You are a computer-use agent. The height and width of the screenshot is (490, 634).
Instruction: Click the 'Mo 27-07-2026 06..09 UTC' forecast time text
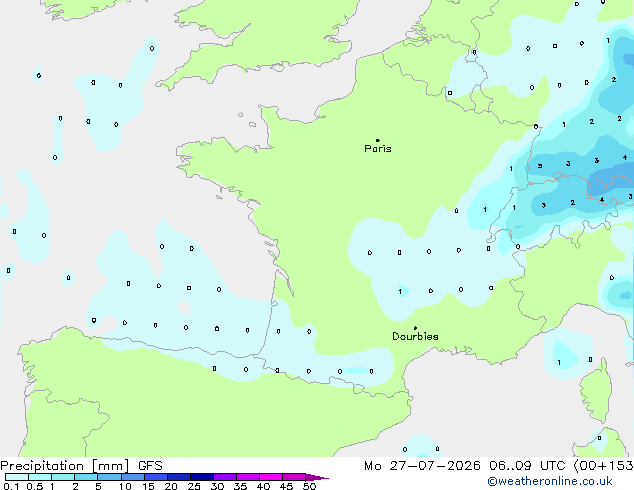467,466
